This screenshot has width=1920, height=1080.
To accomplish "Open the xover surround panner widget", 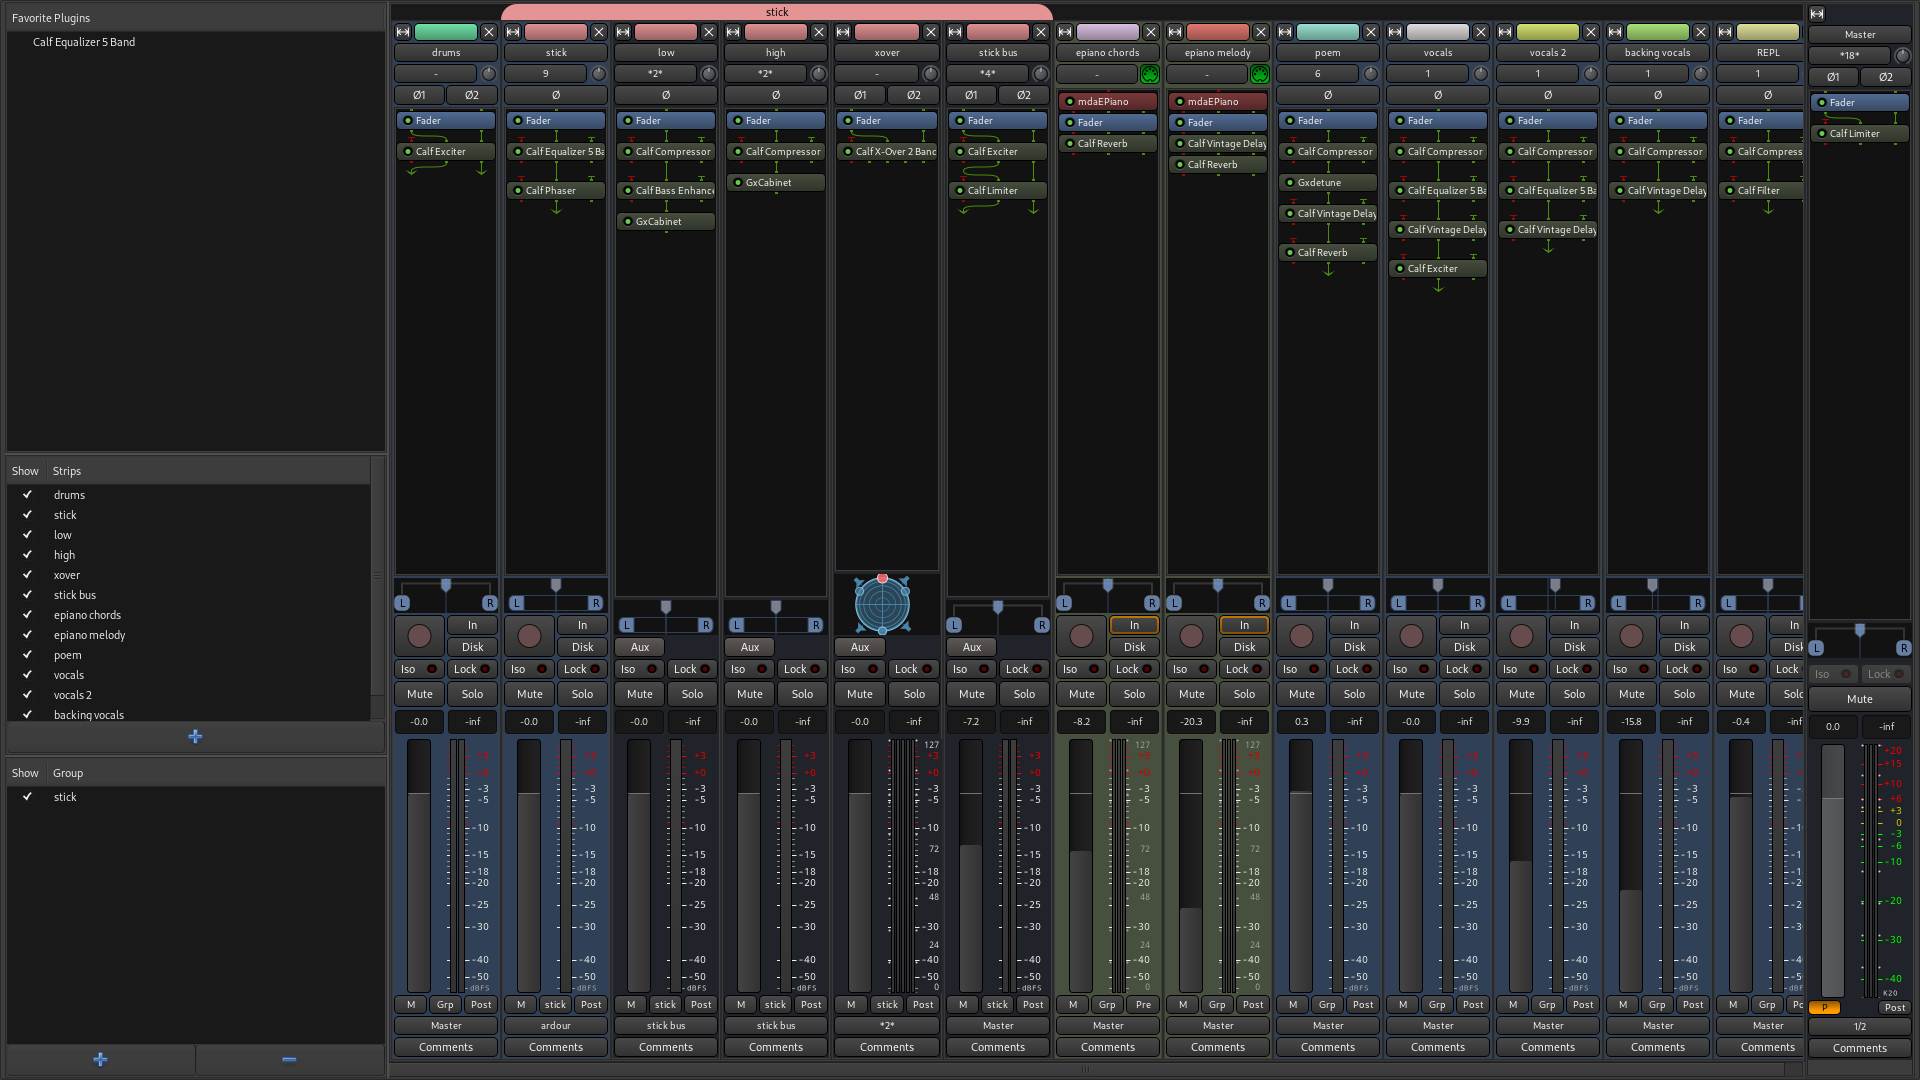I will (x=882, y=604).
